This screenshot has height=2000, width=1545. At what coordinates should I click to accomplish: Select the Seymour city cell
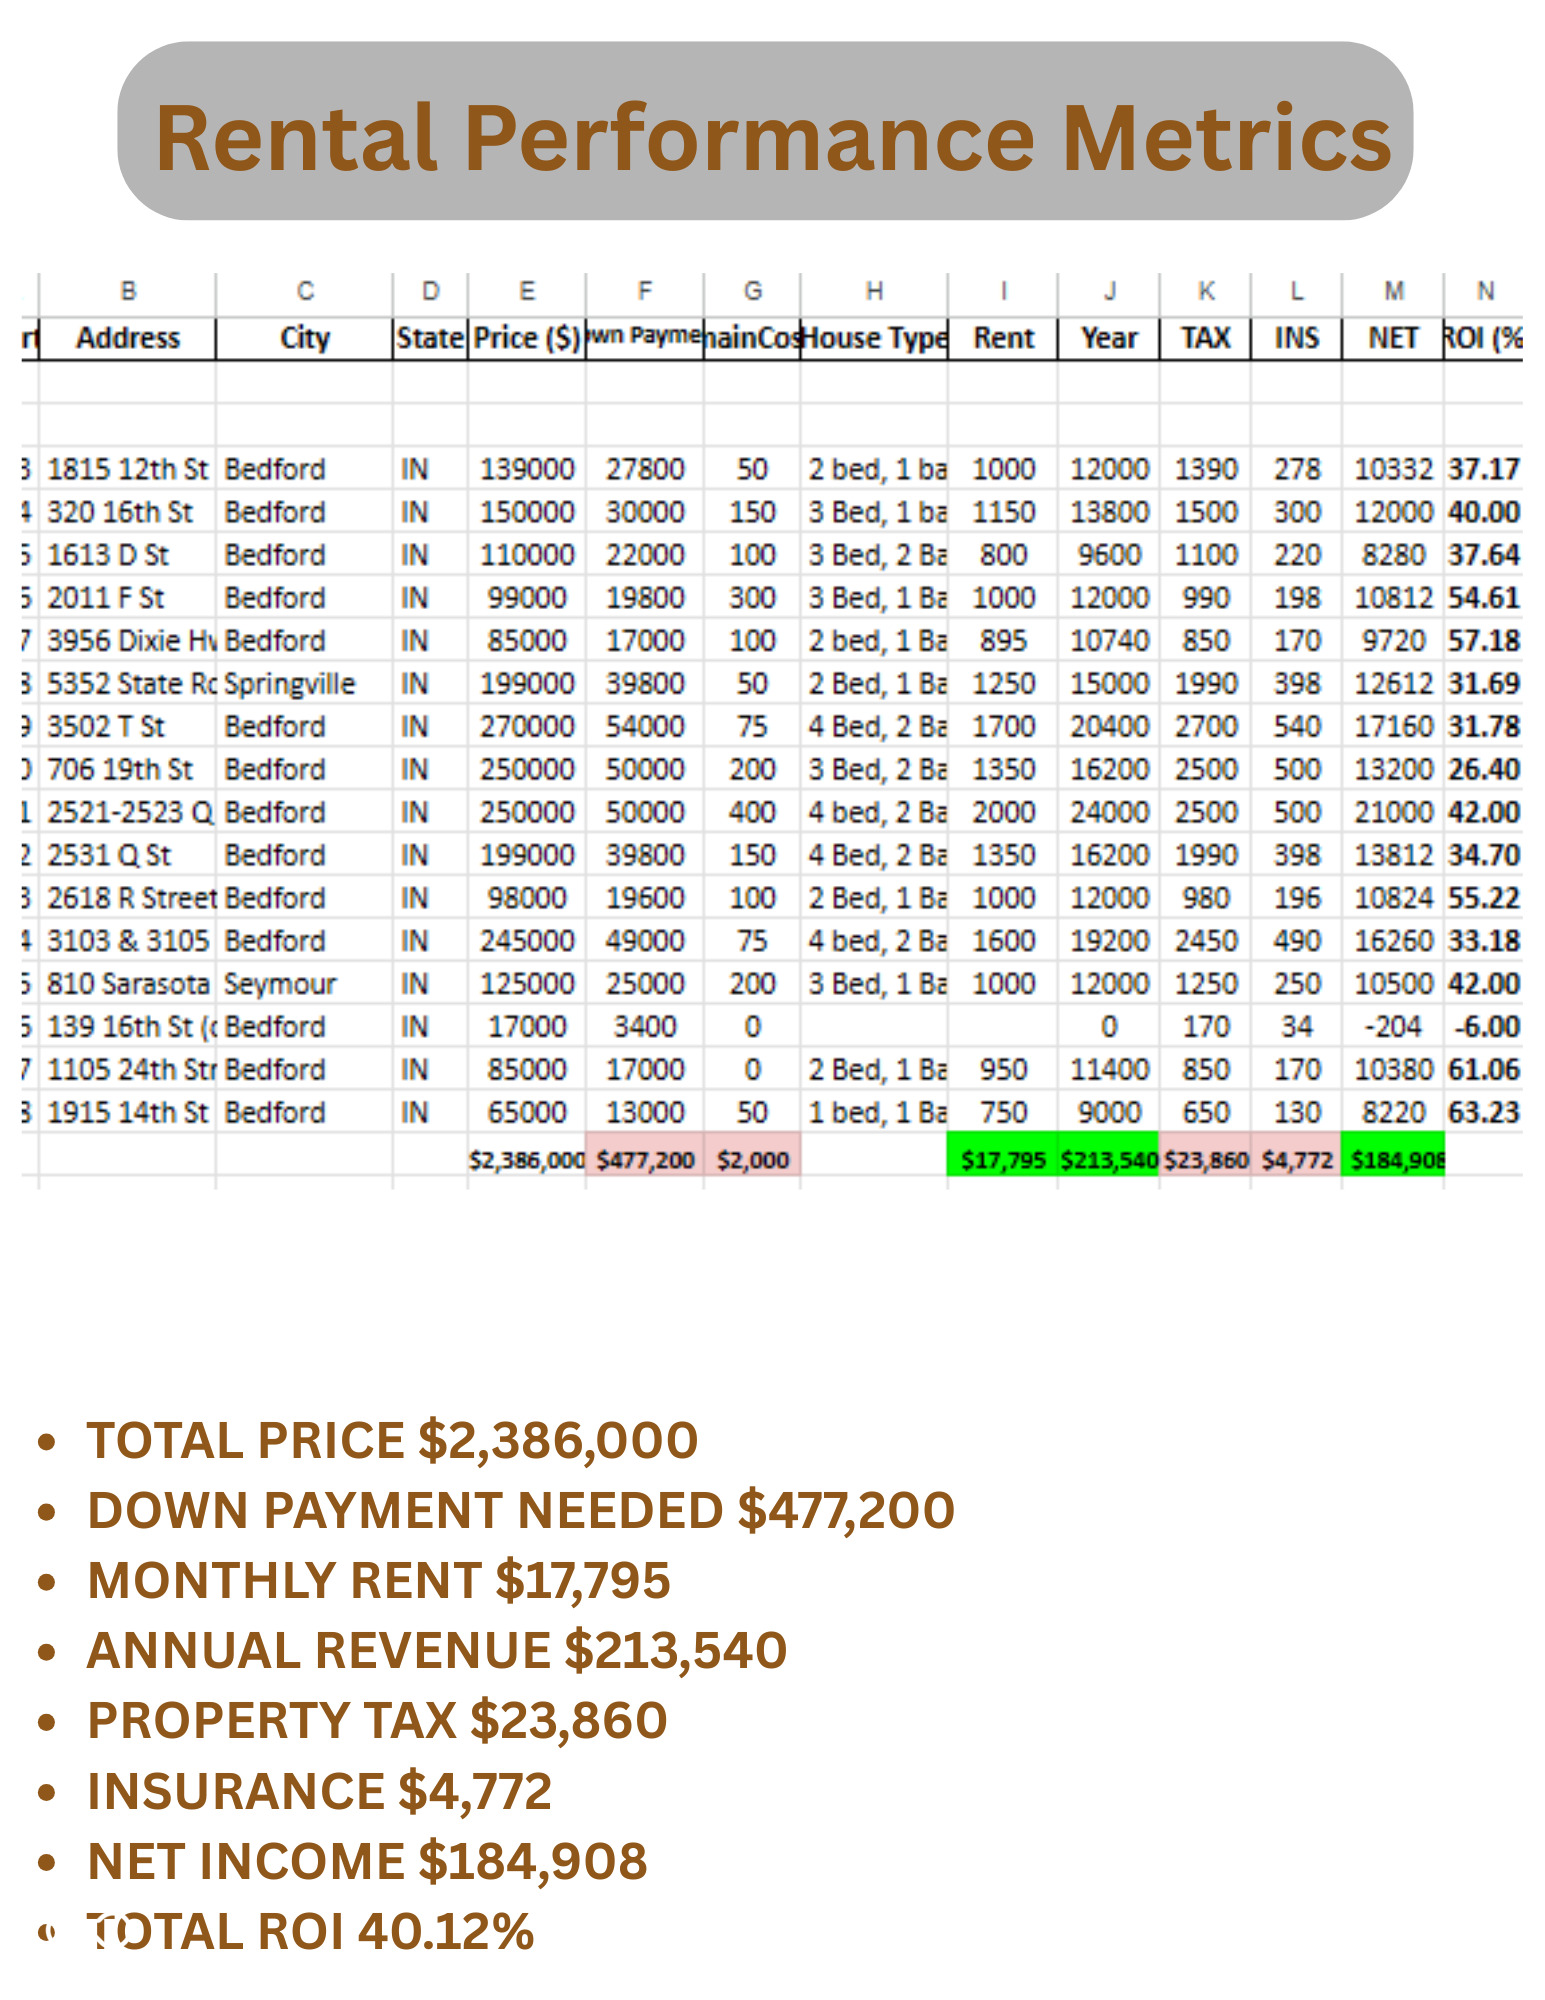coord(280,984)
